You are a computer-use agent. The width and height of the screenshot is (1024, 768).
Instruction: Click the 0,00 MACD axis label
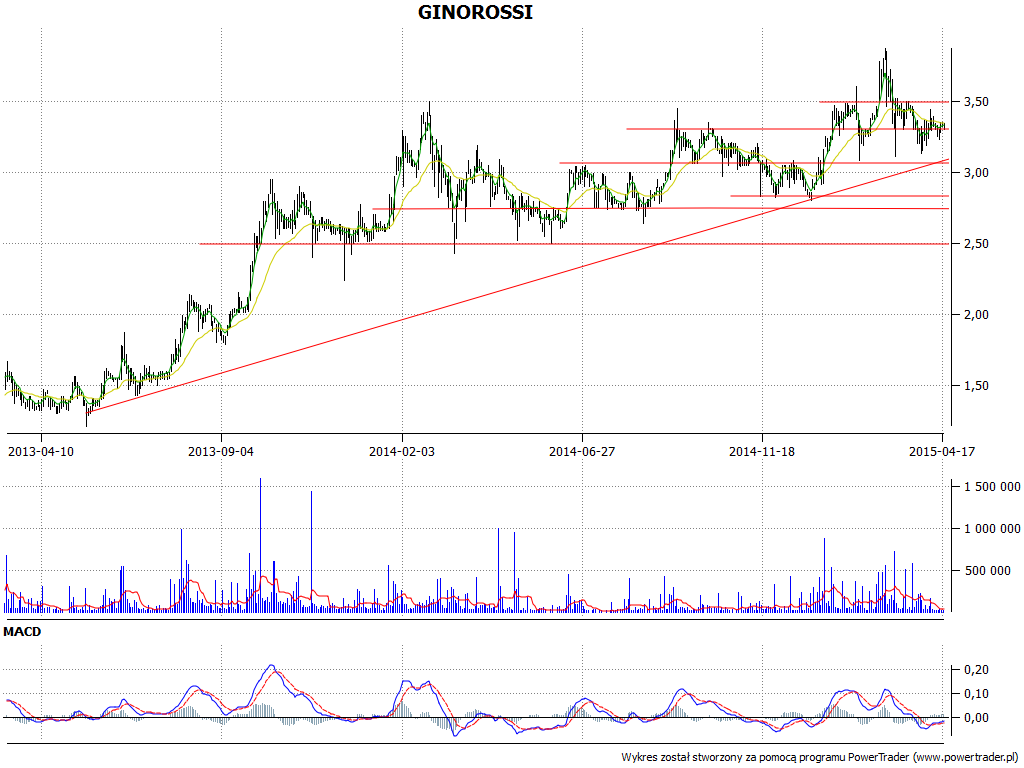[x=976, y=718]
